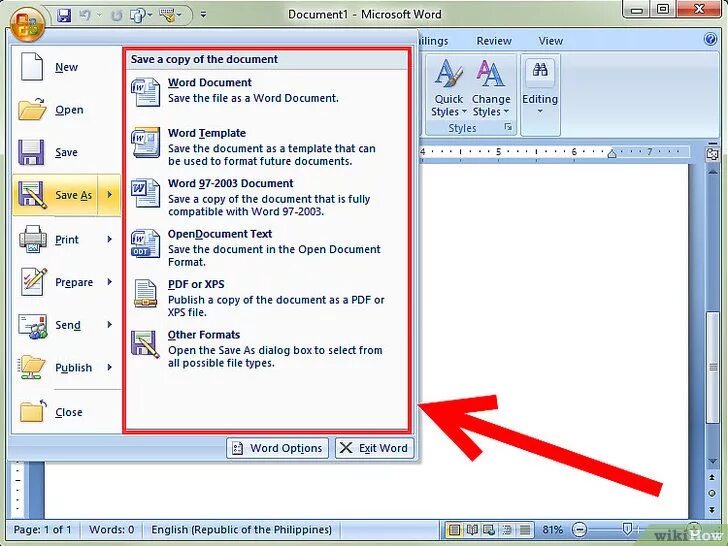Save as OpenDocument Text
Screen dimensions: 728x546
tap(267, 248)
